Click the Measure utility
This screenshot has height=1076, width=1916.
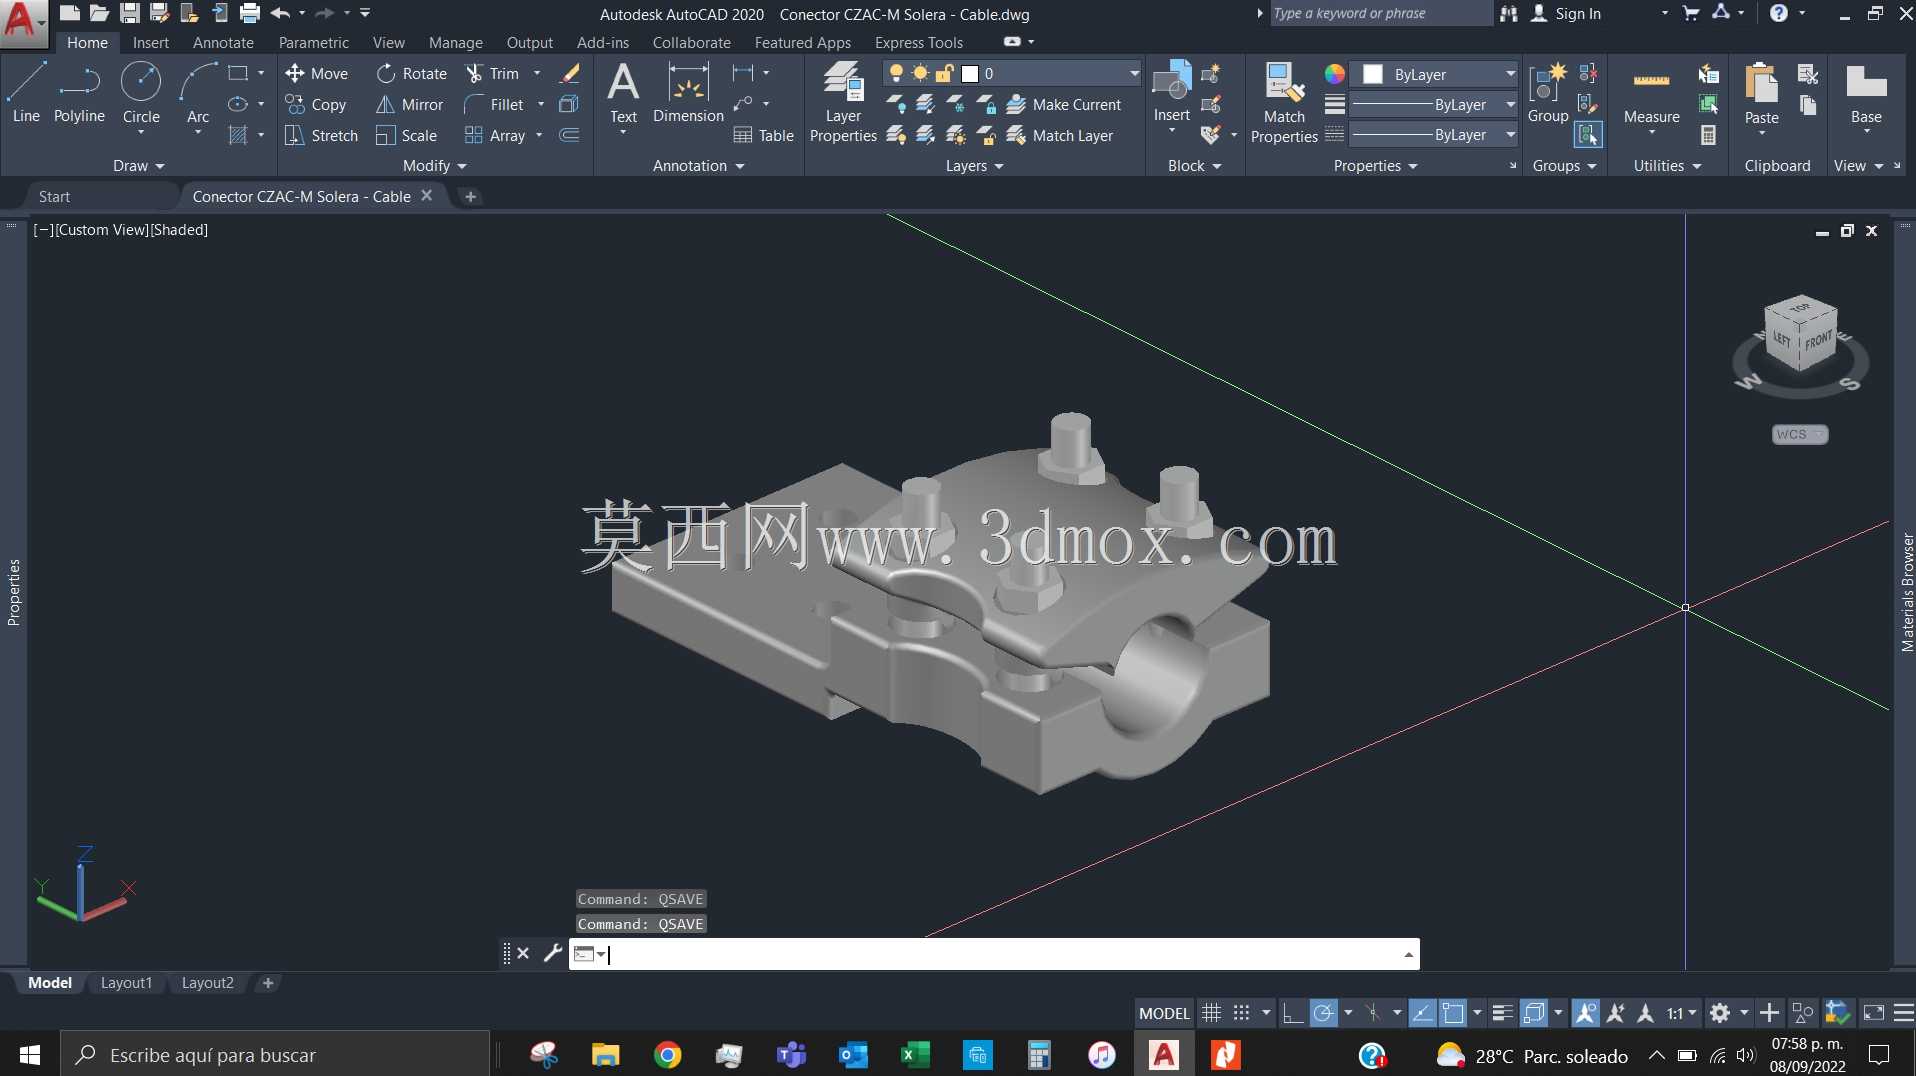tap(1651, 96)
